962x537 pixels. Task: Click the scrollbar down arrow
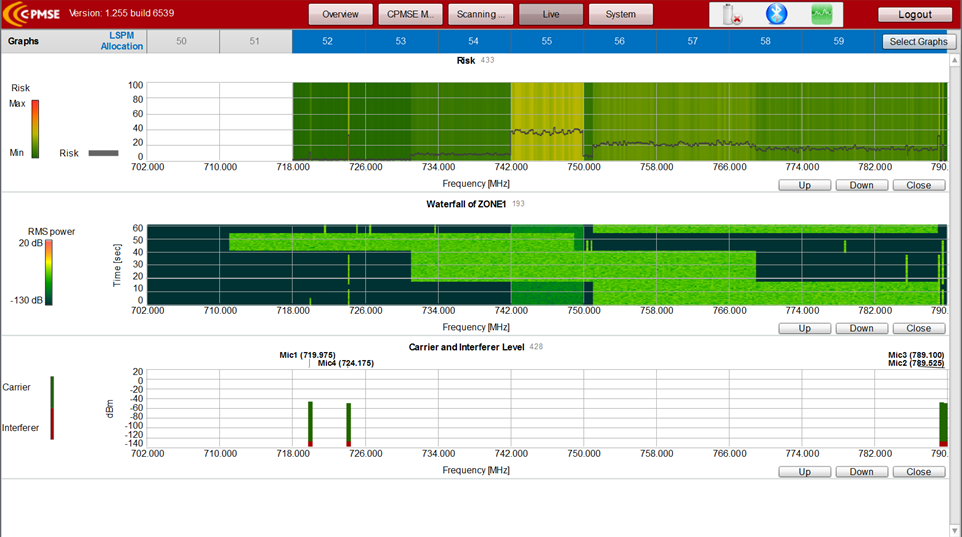(955, 531)
